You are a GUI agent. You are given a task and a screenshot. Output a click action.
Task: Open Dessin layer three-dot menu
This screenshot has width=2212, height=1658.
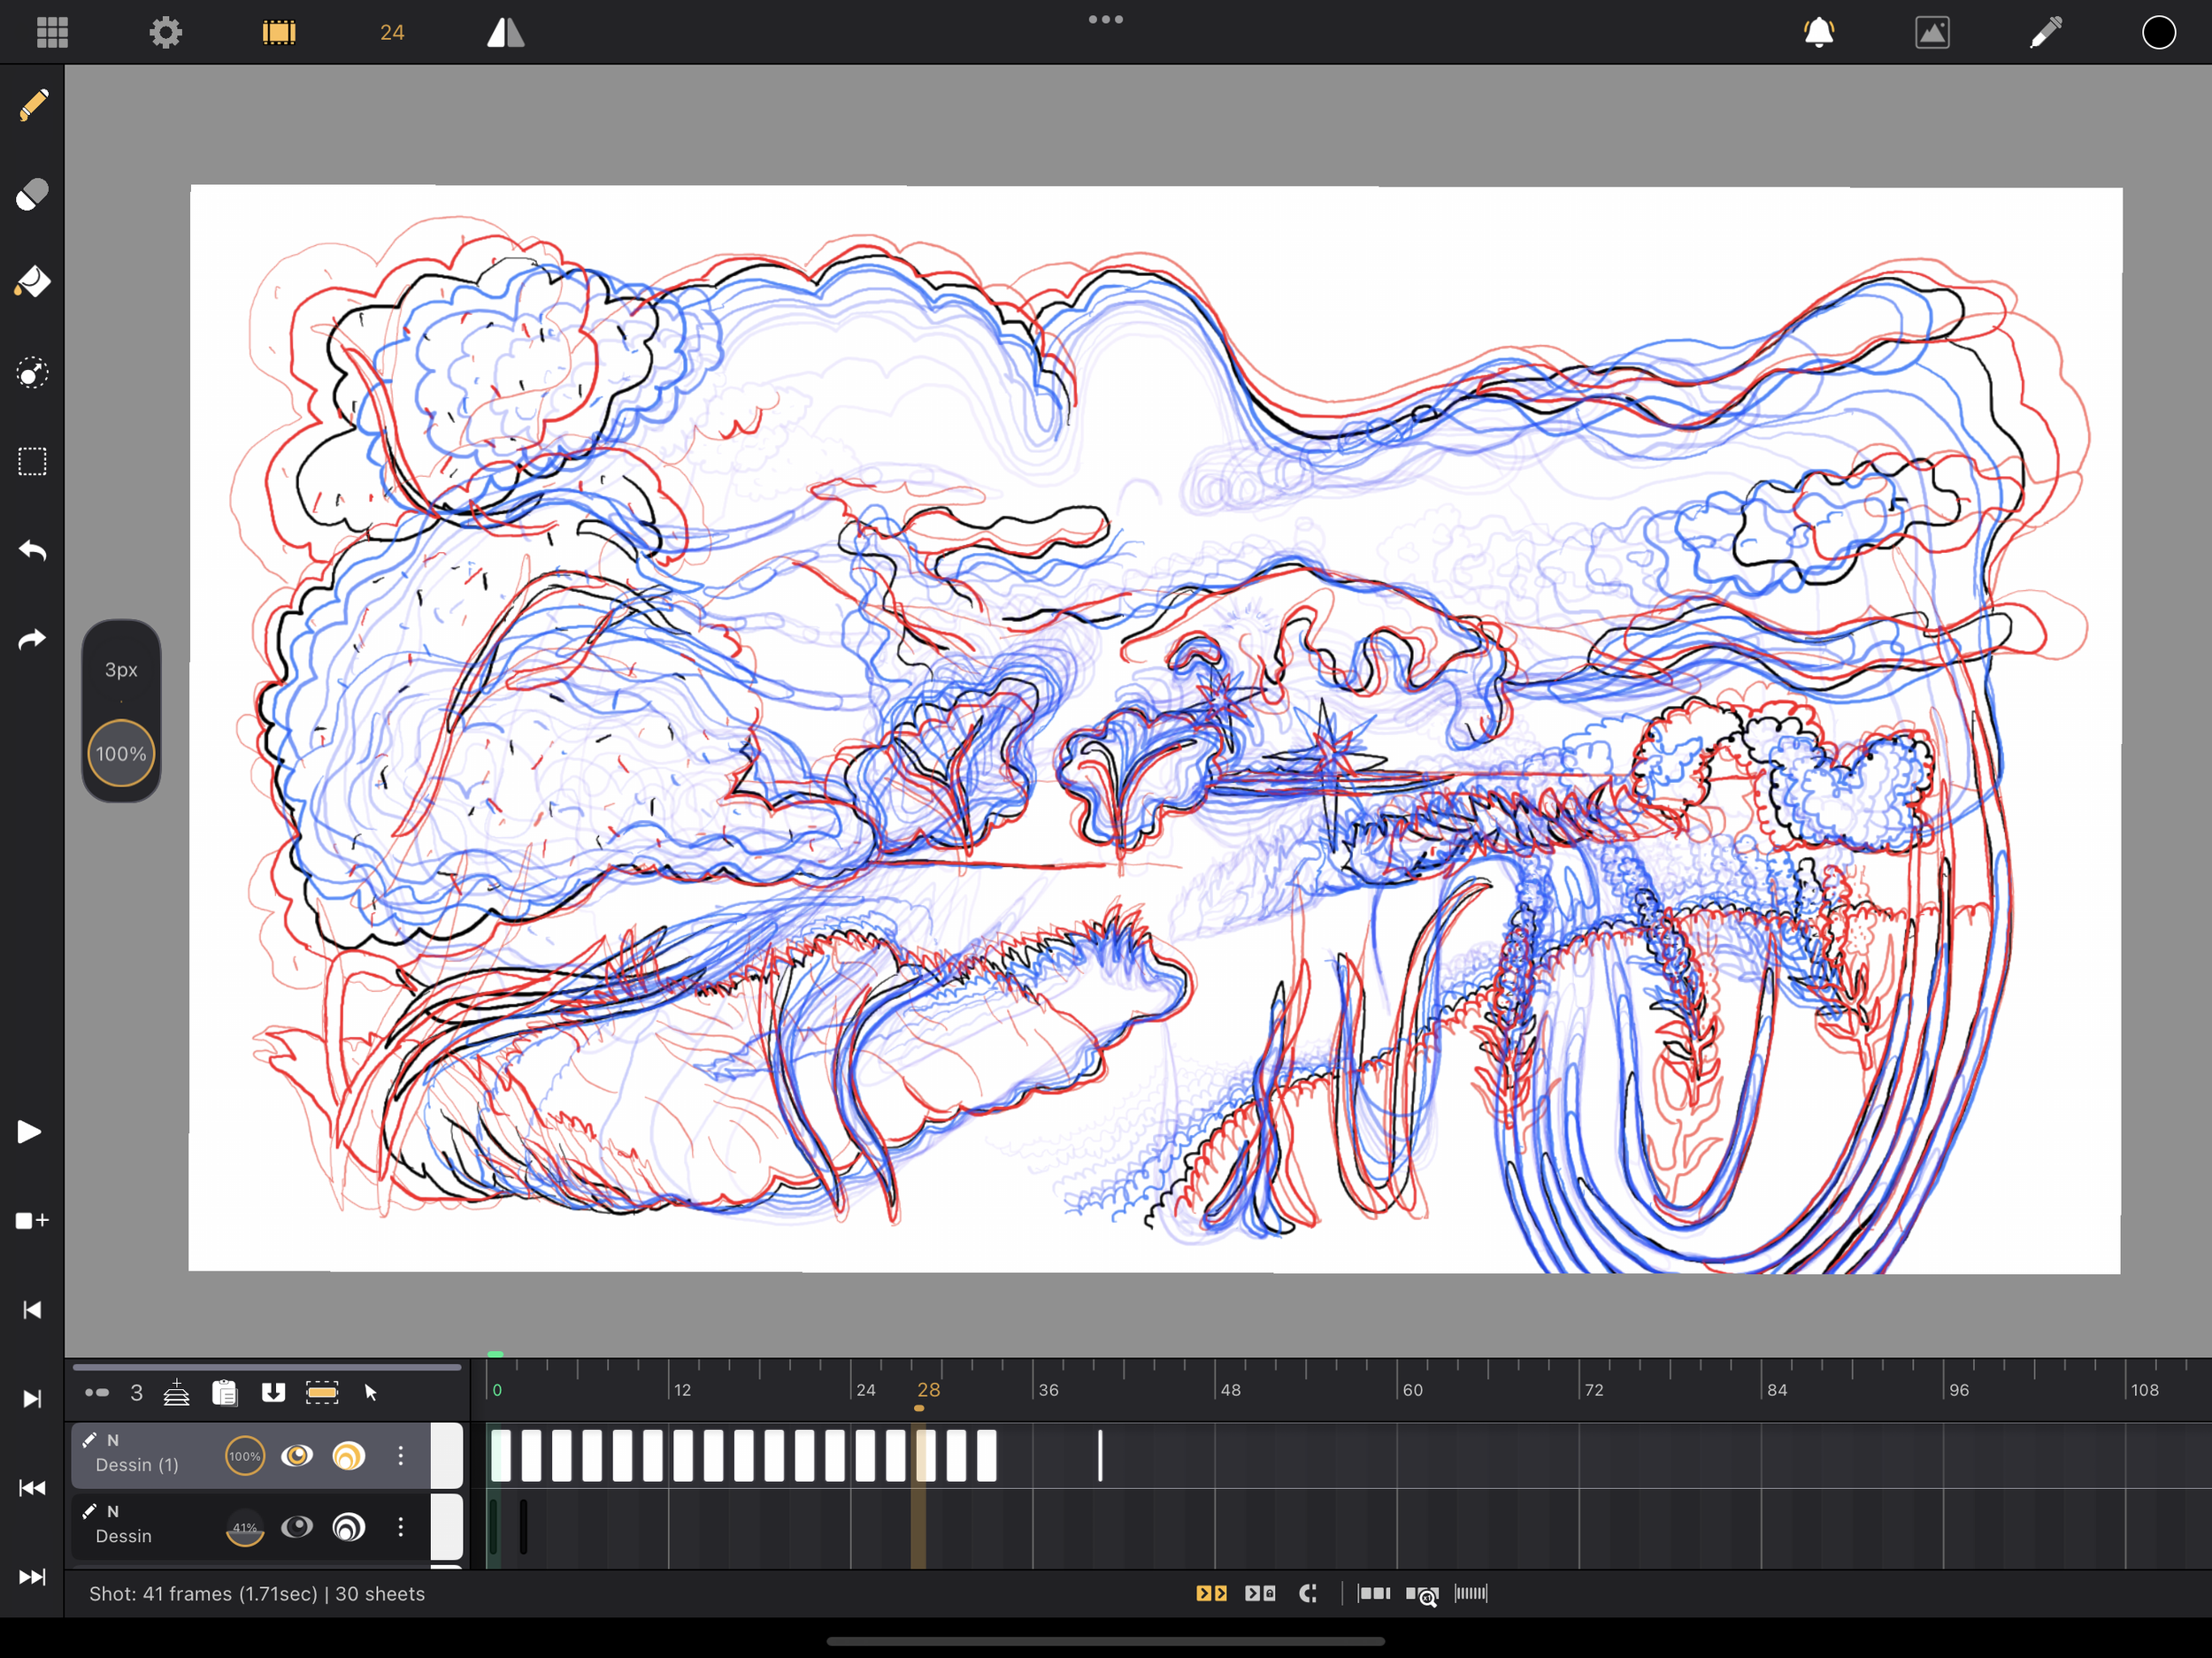[401, 1527]
